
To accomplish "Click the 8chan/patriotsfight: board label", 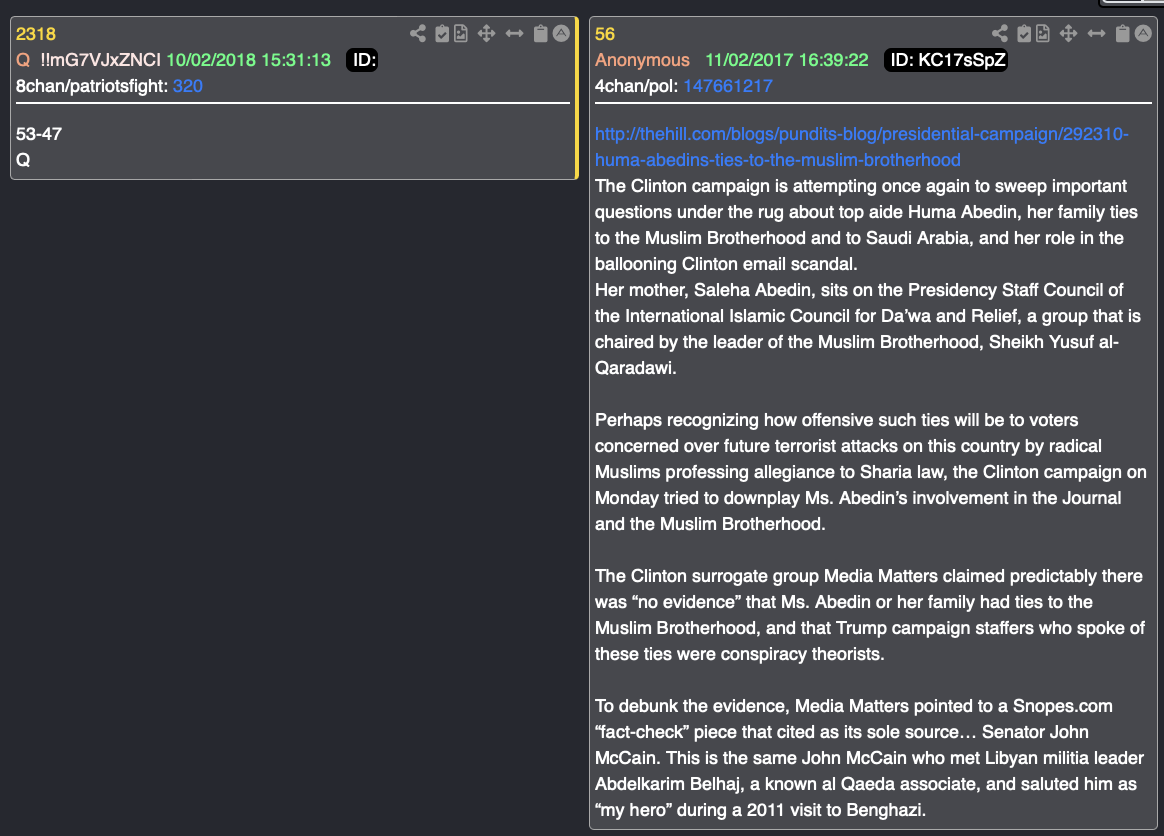I will [x=92, y=86].
